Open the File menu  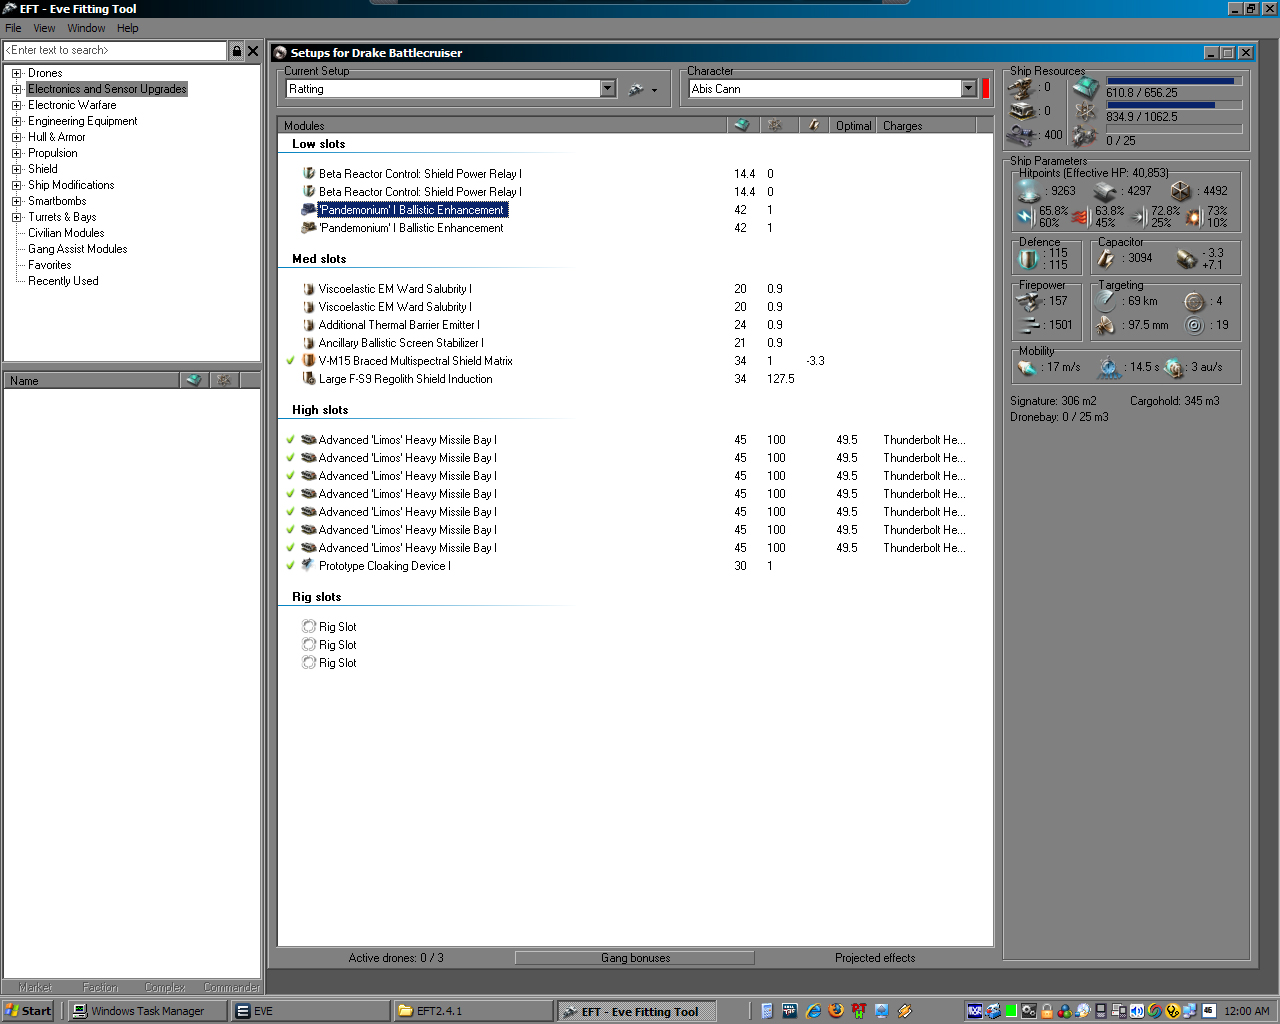point(13,28)
